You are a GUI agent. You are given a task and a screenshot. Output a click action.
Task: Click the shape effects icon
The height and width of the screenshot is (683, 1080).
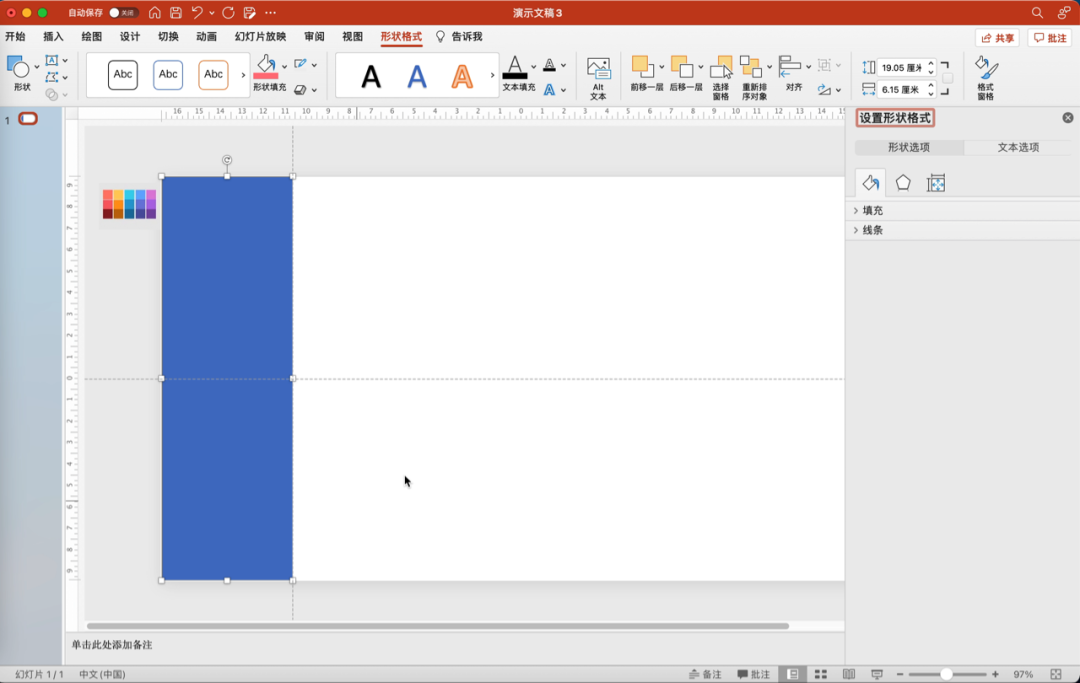pyautogui.click(x=300, y=90)
